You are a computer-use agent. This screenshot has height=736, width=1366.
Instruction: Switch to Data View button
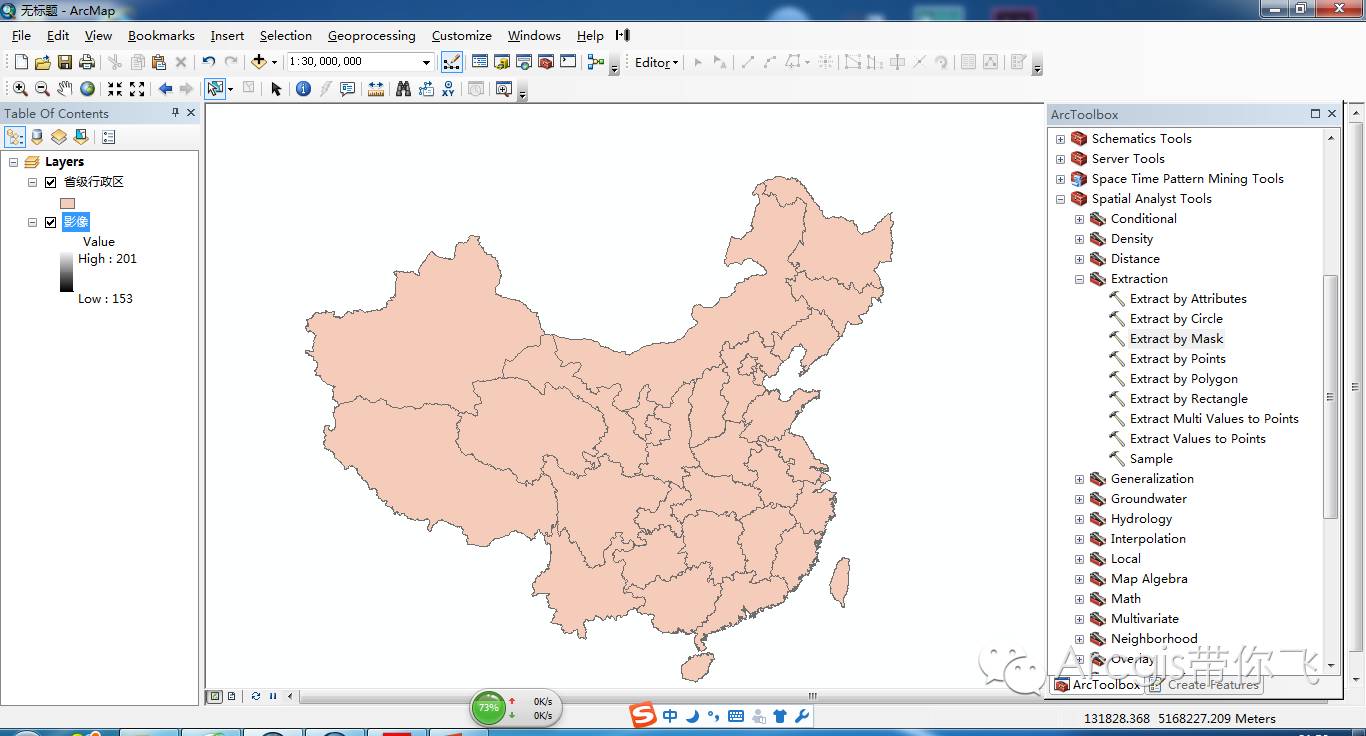214,696
